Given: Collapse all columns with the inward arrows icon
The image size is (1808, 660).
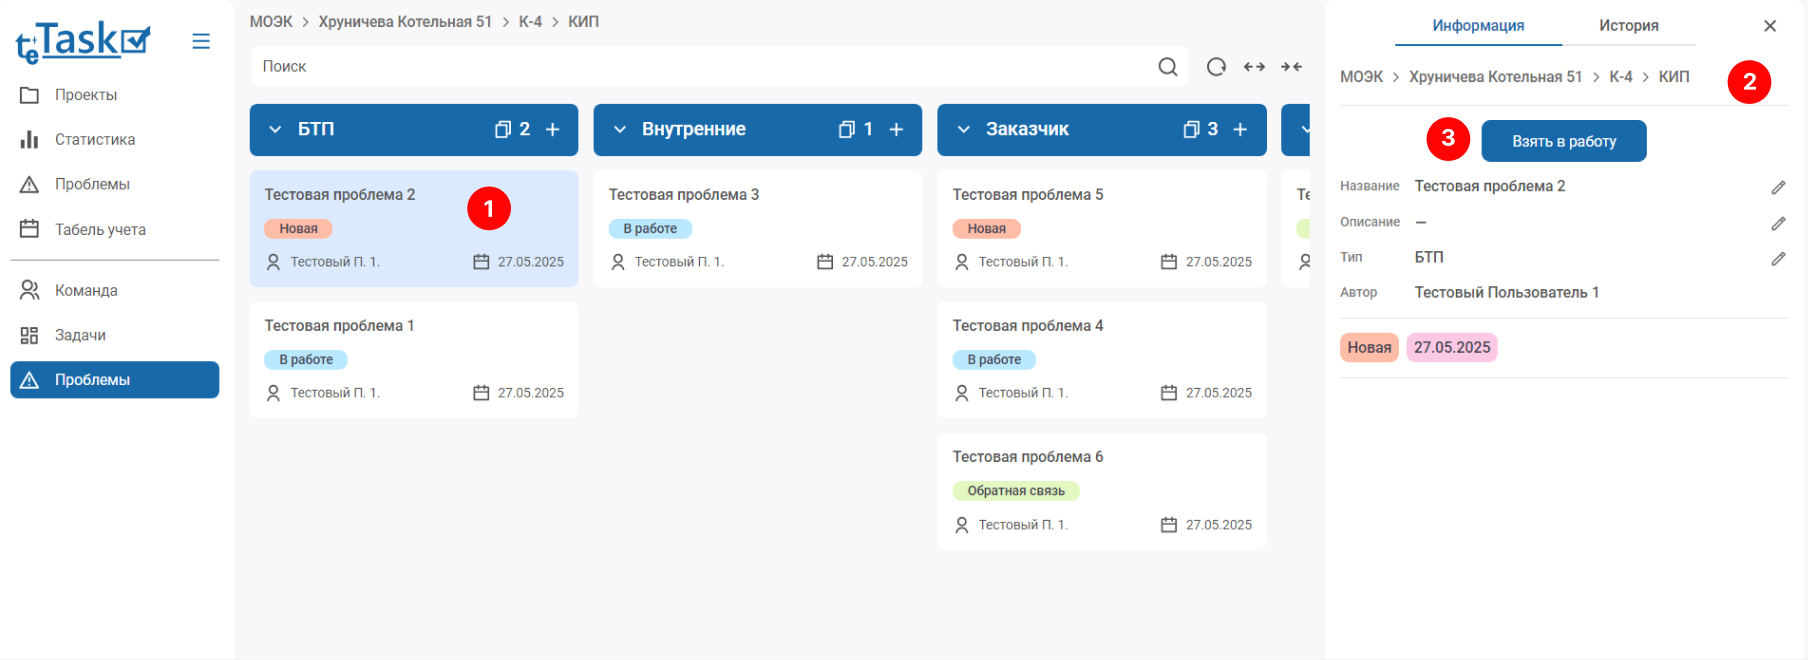Looking at the screenshot, I should (1292, 67).
